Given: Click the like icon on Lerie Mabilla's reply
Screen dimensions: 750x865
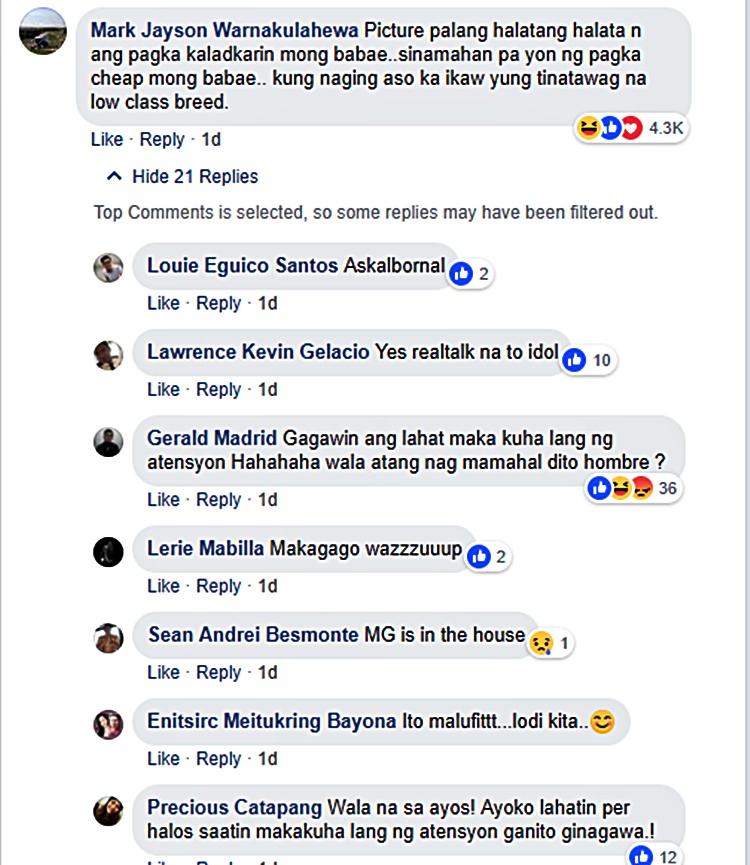Looking at the screenshot, I should point(479,557).
